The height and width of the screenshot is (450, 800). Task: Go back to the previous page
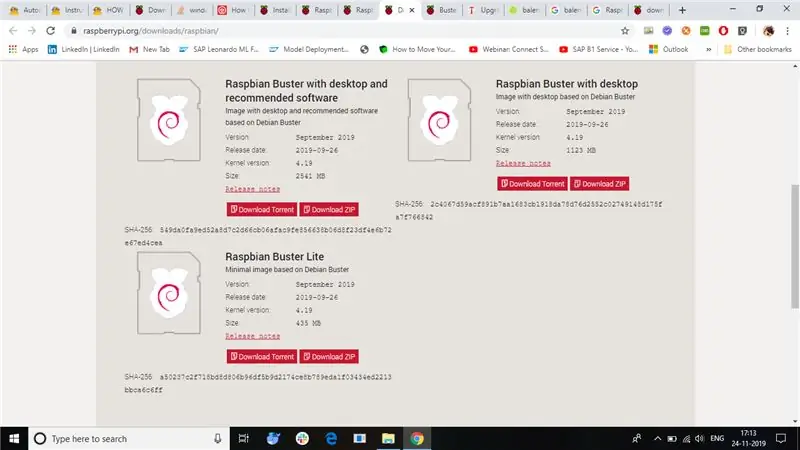pos(13,31)
